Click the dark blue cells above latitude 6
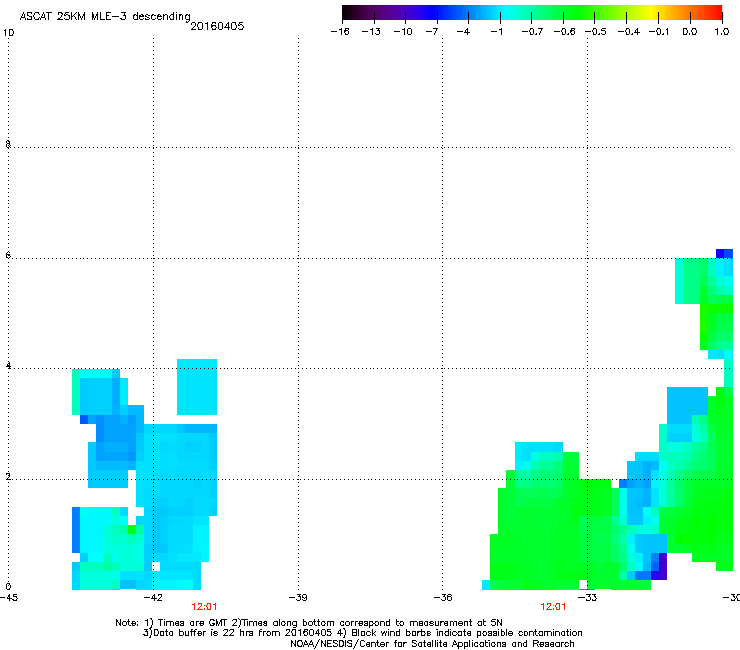Screen dimensions: 740x650 coord(724,253)
